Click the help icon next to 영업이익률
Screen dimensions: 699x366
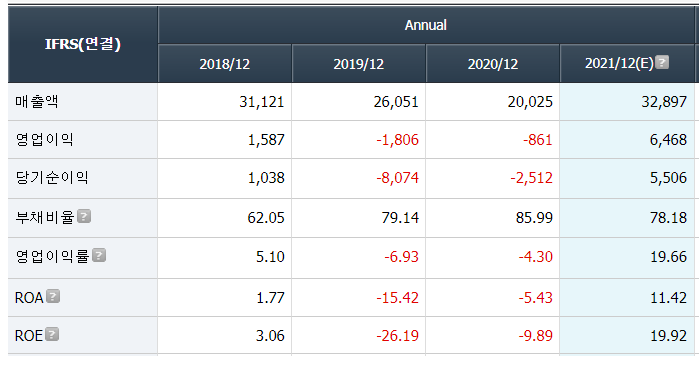[x=99, y=255]
